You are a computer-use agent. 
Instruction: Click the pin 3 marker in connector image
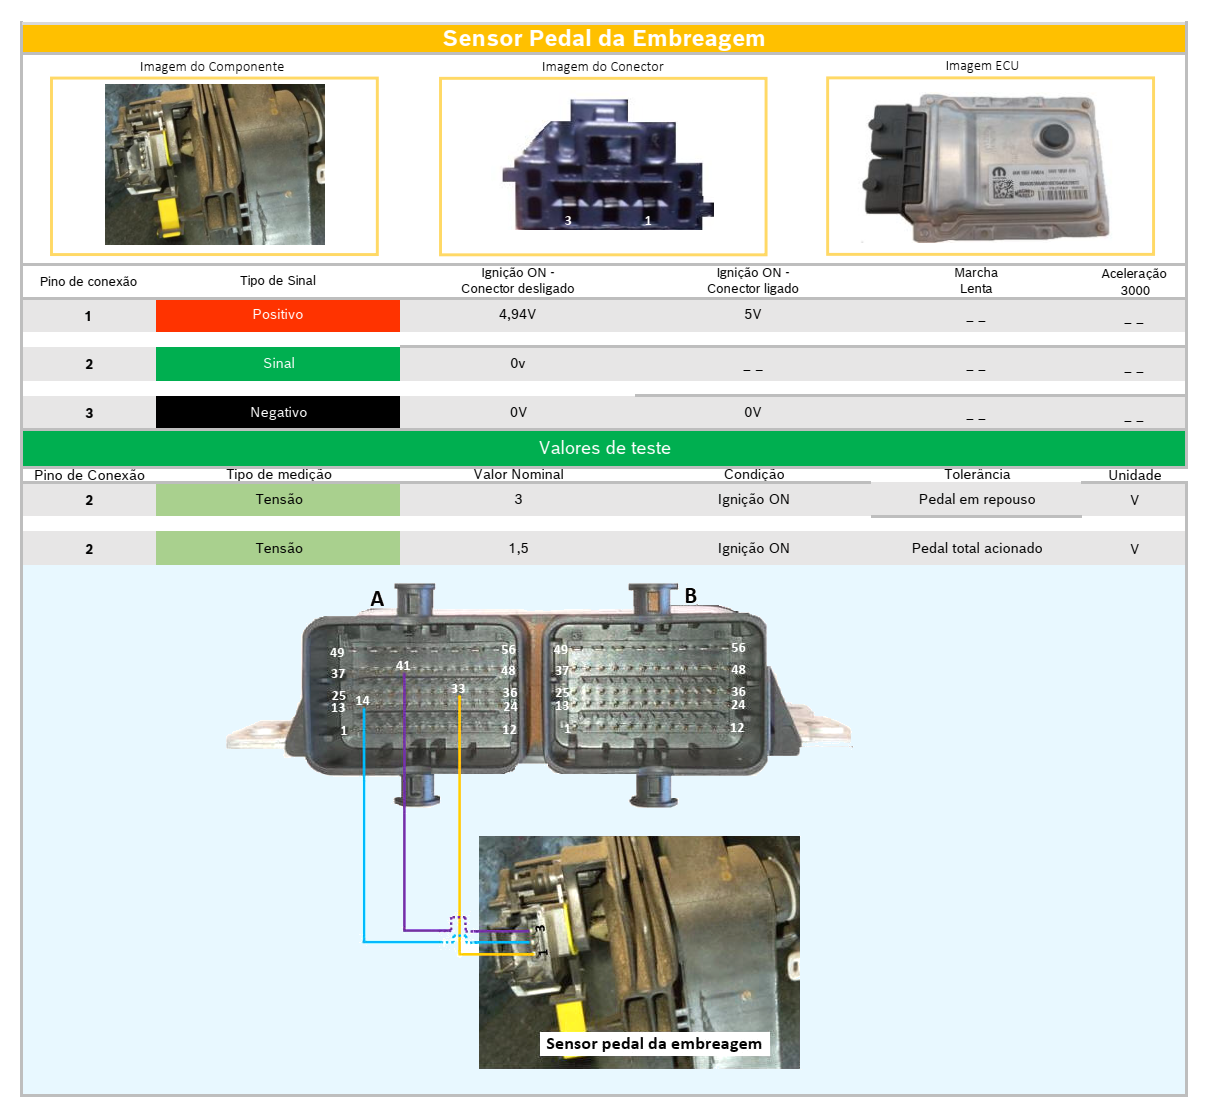click(568, 221)
